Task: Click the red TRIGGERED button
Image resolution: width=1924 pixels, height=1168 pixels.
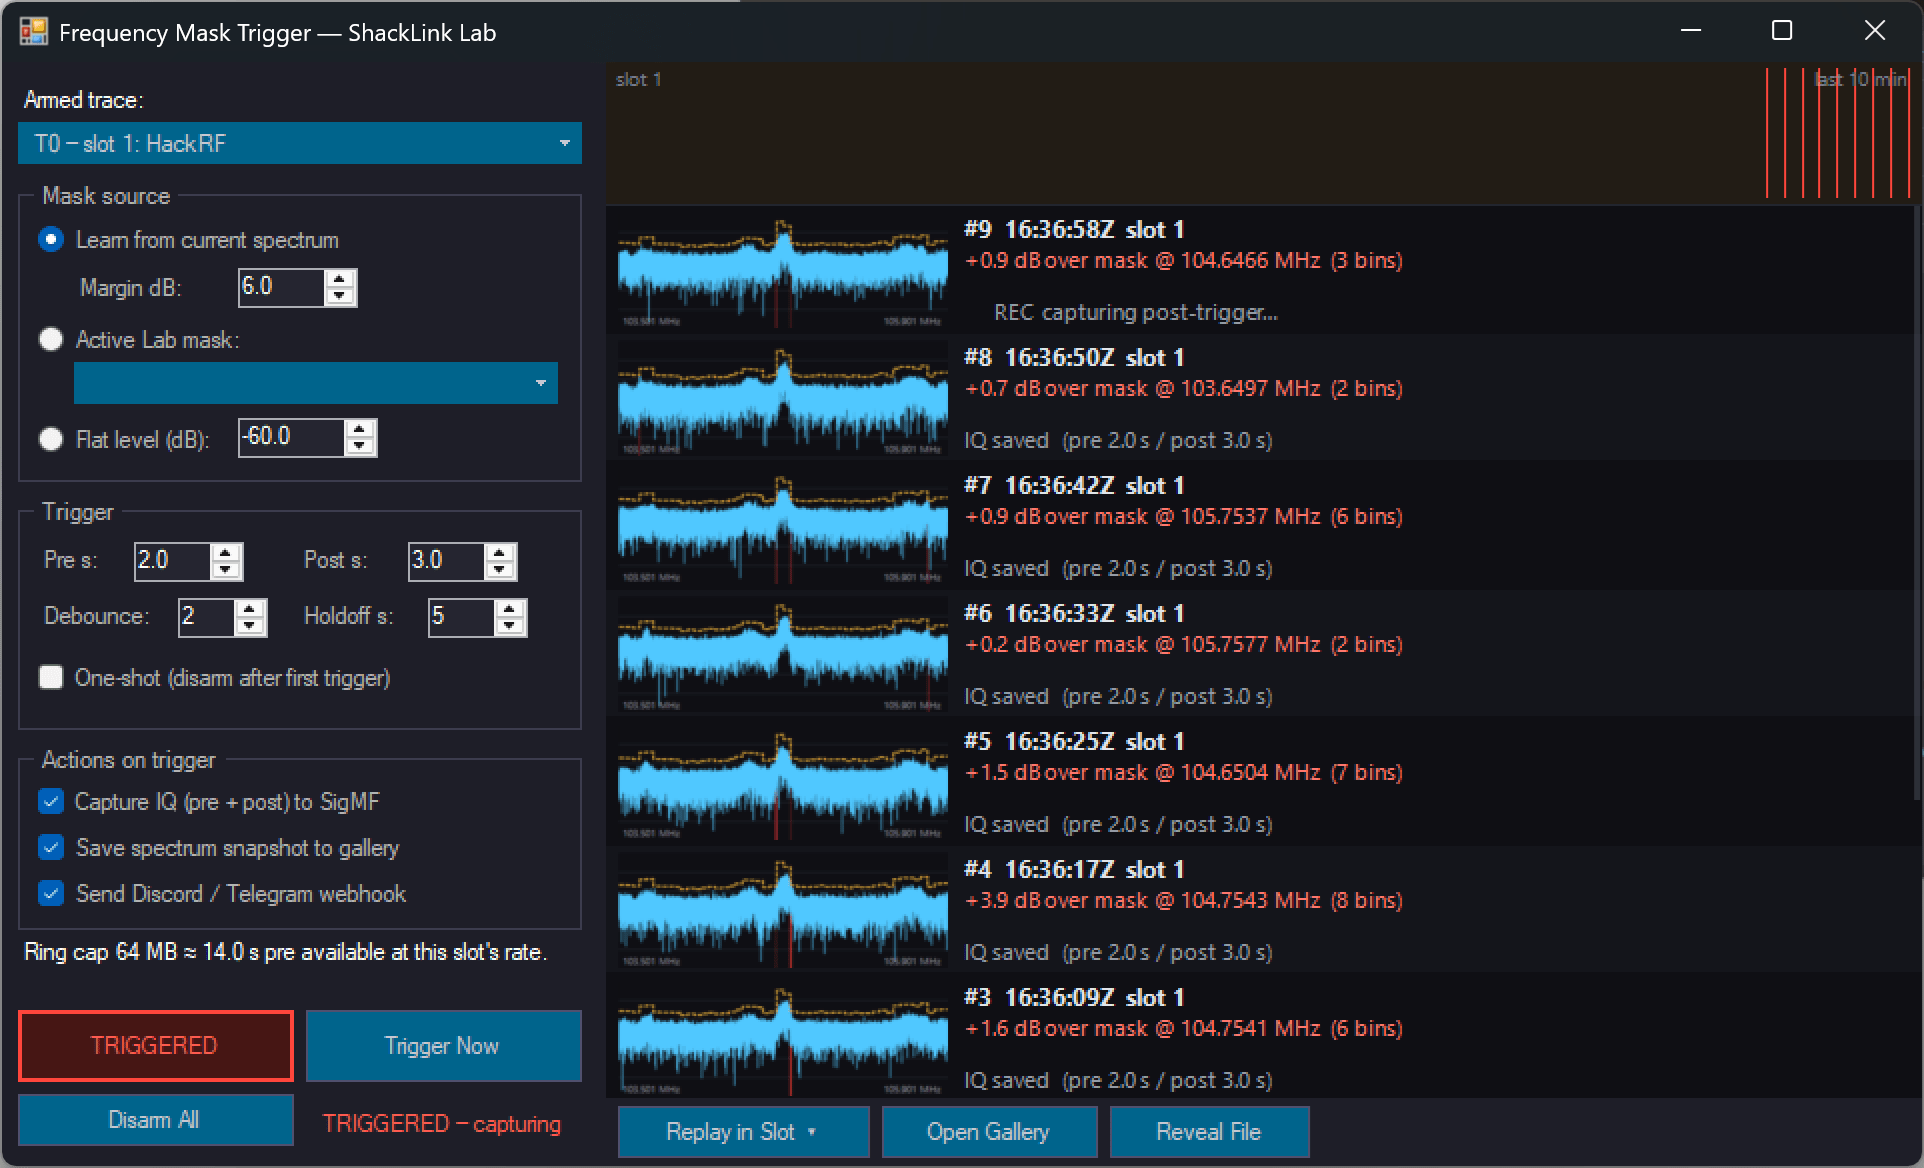Action: (x=155, y=1046)
